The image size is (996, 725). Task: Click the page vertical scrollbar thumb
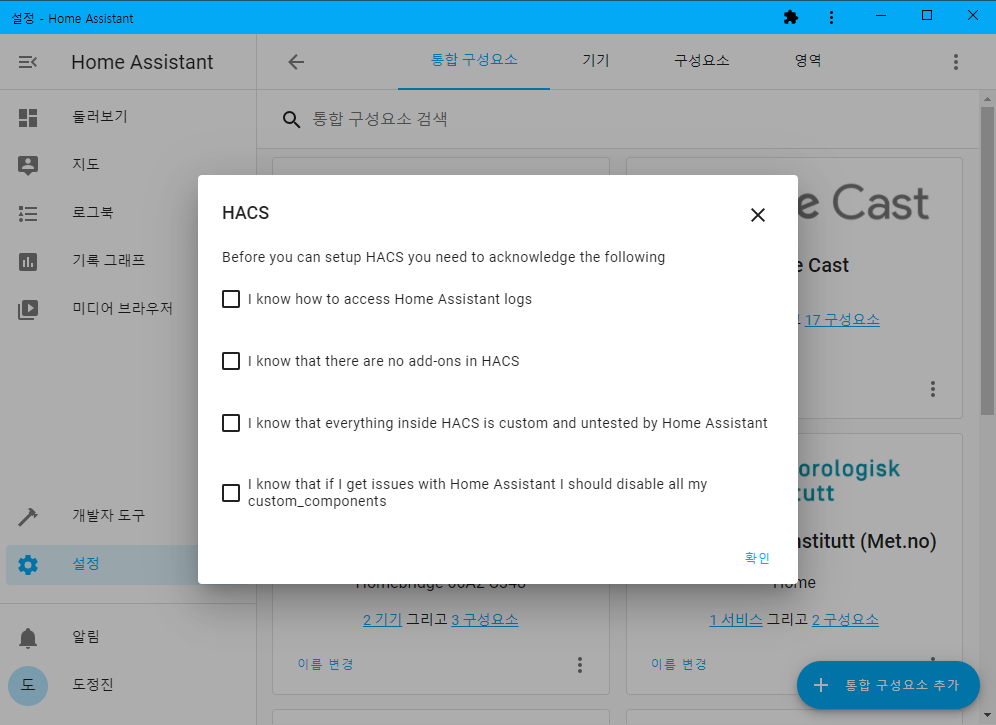click(x=986, y=261)
